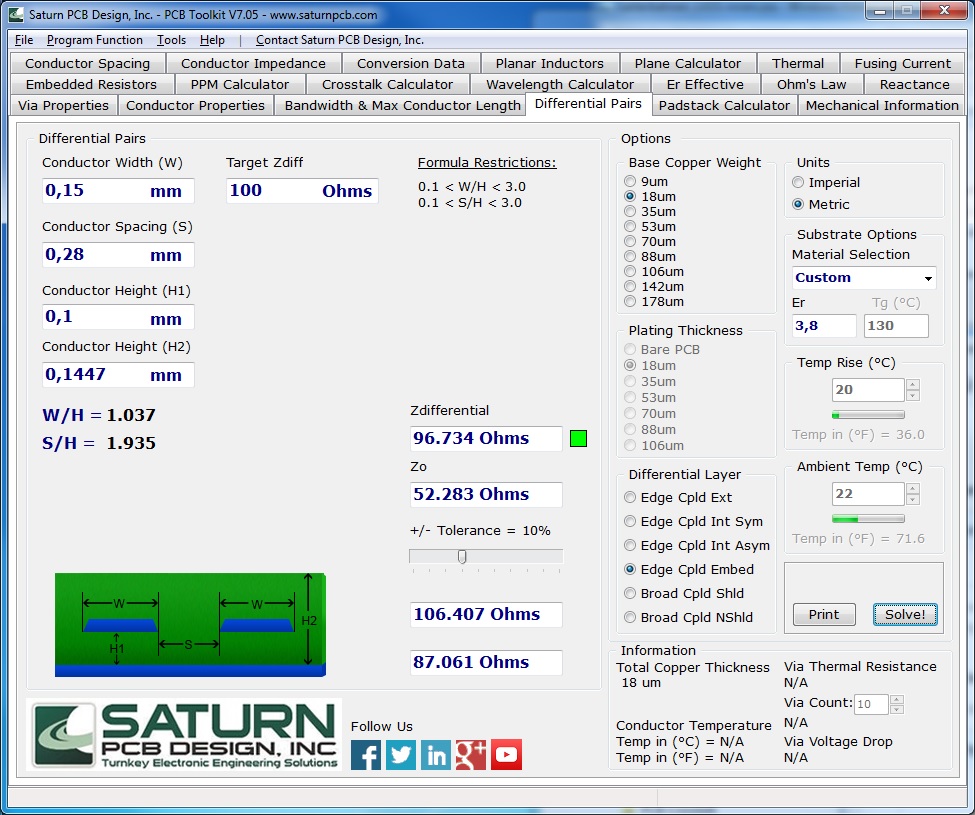Open the Program Function menu
Viewport: 975px width, 815px height.
[x=95, y=40]
